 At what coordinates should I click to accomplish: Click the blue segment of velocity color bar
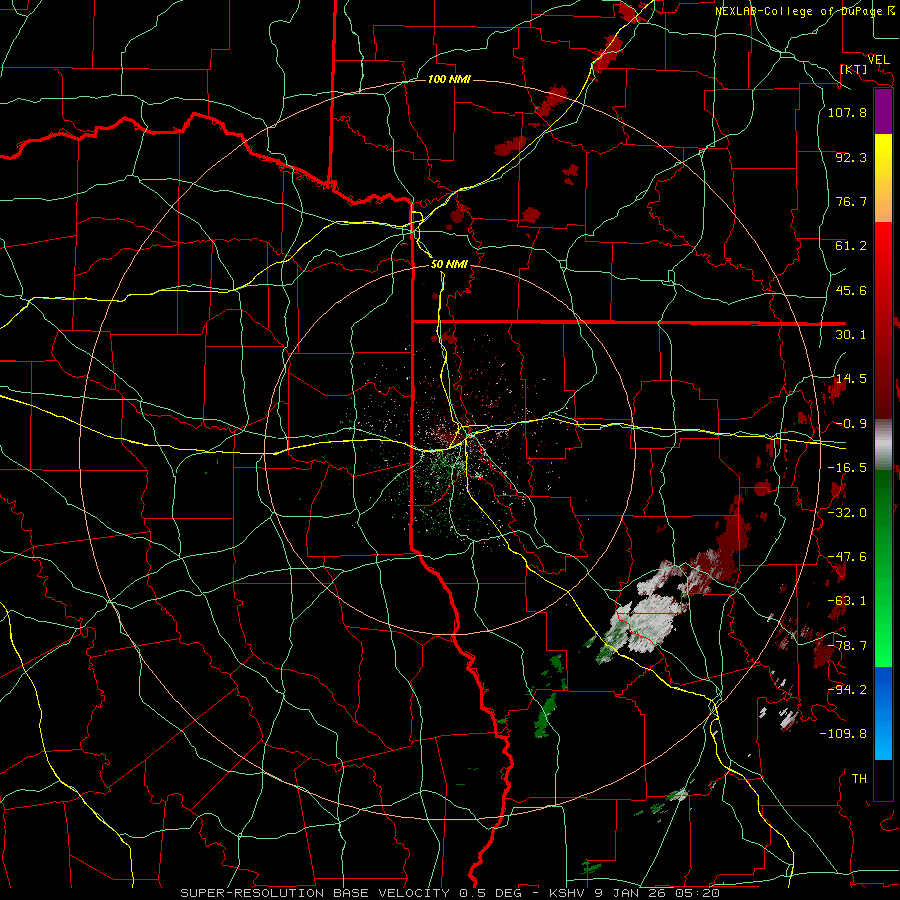point(883,713)
